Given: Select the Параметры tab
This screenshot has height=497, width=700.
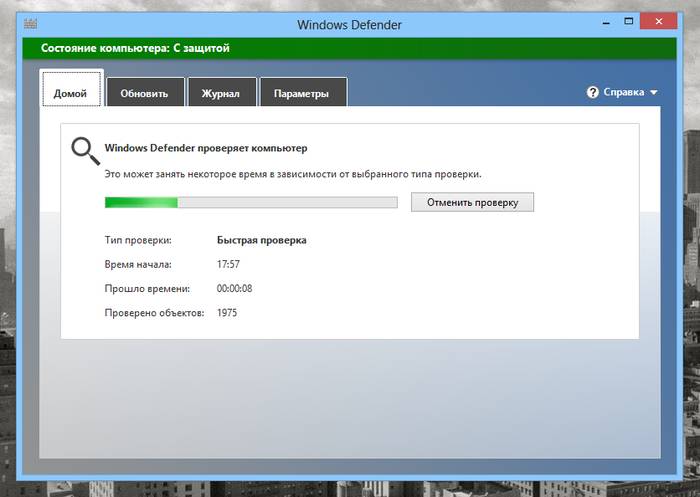Looking at the screenshot, I should point(303,94).
